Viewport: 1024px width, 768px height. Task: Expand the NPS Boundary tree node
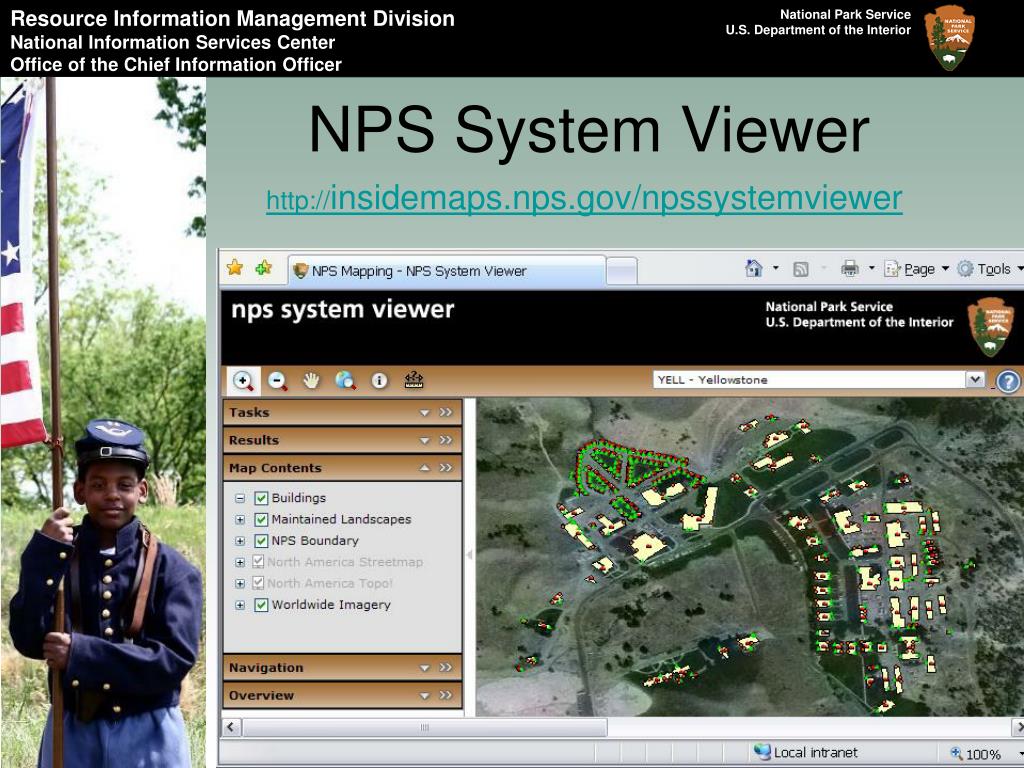[x=240, y=541]
